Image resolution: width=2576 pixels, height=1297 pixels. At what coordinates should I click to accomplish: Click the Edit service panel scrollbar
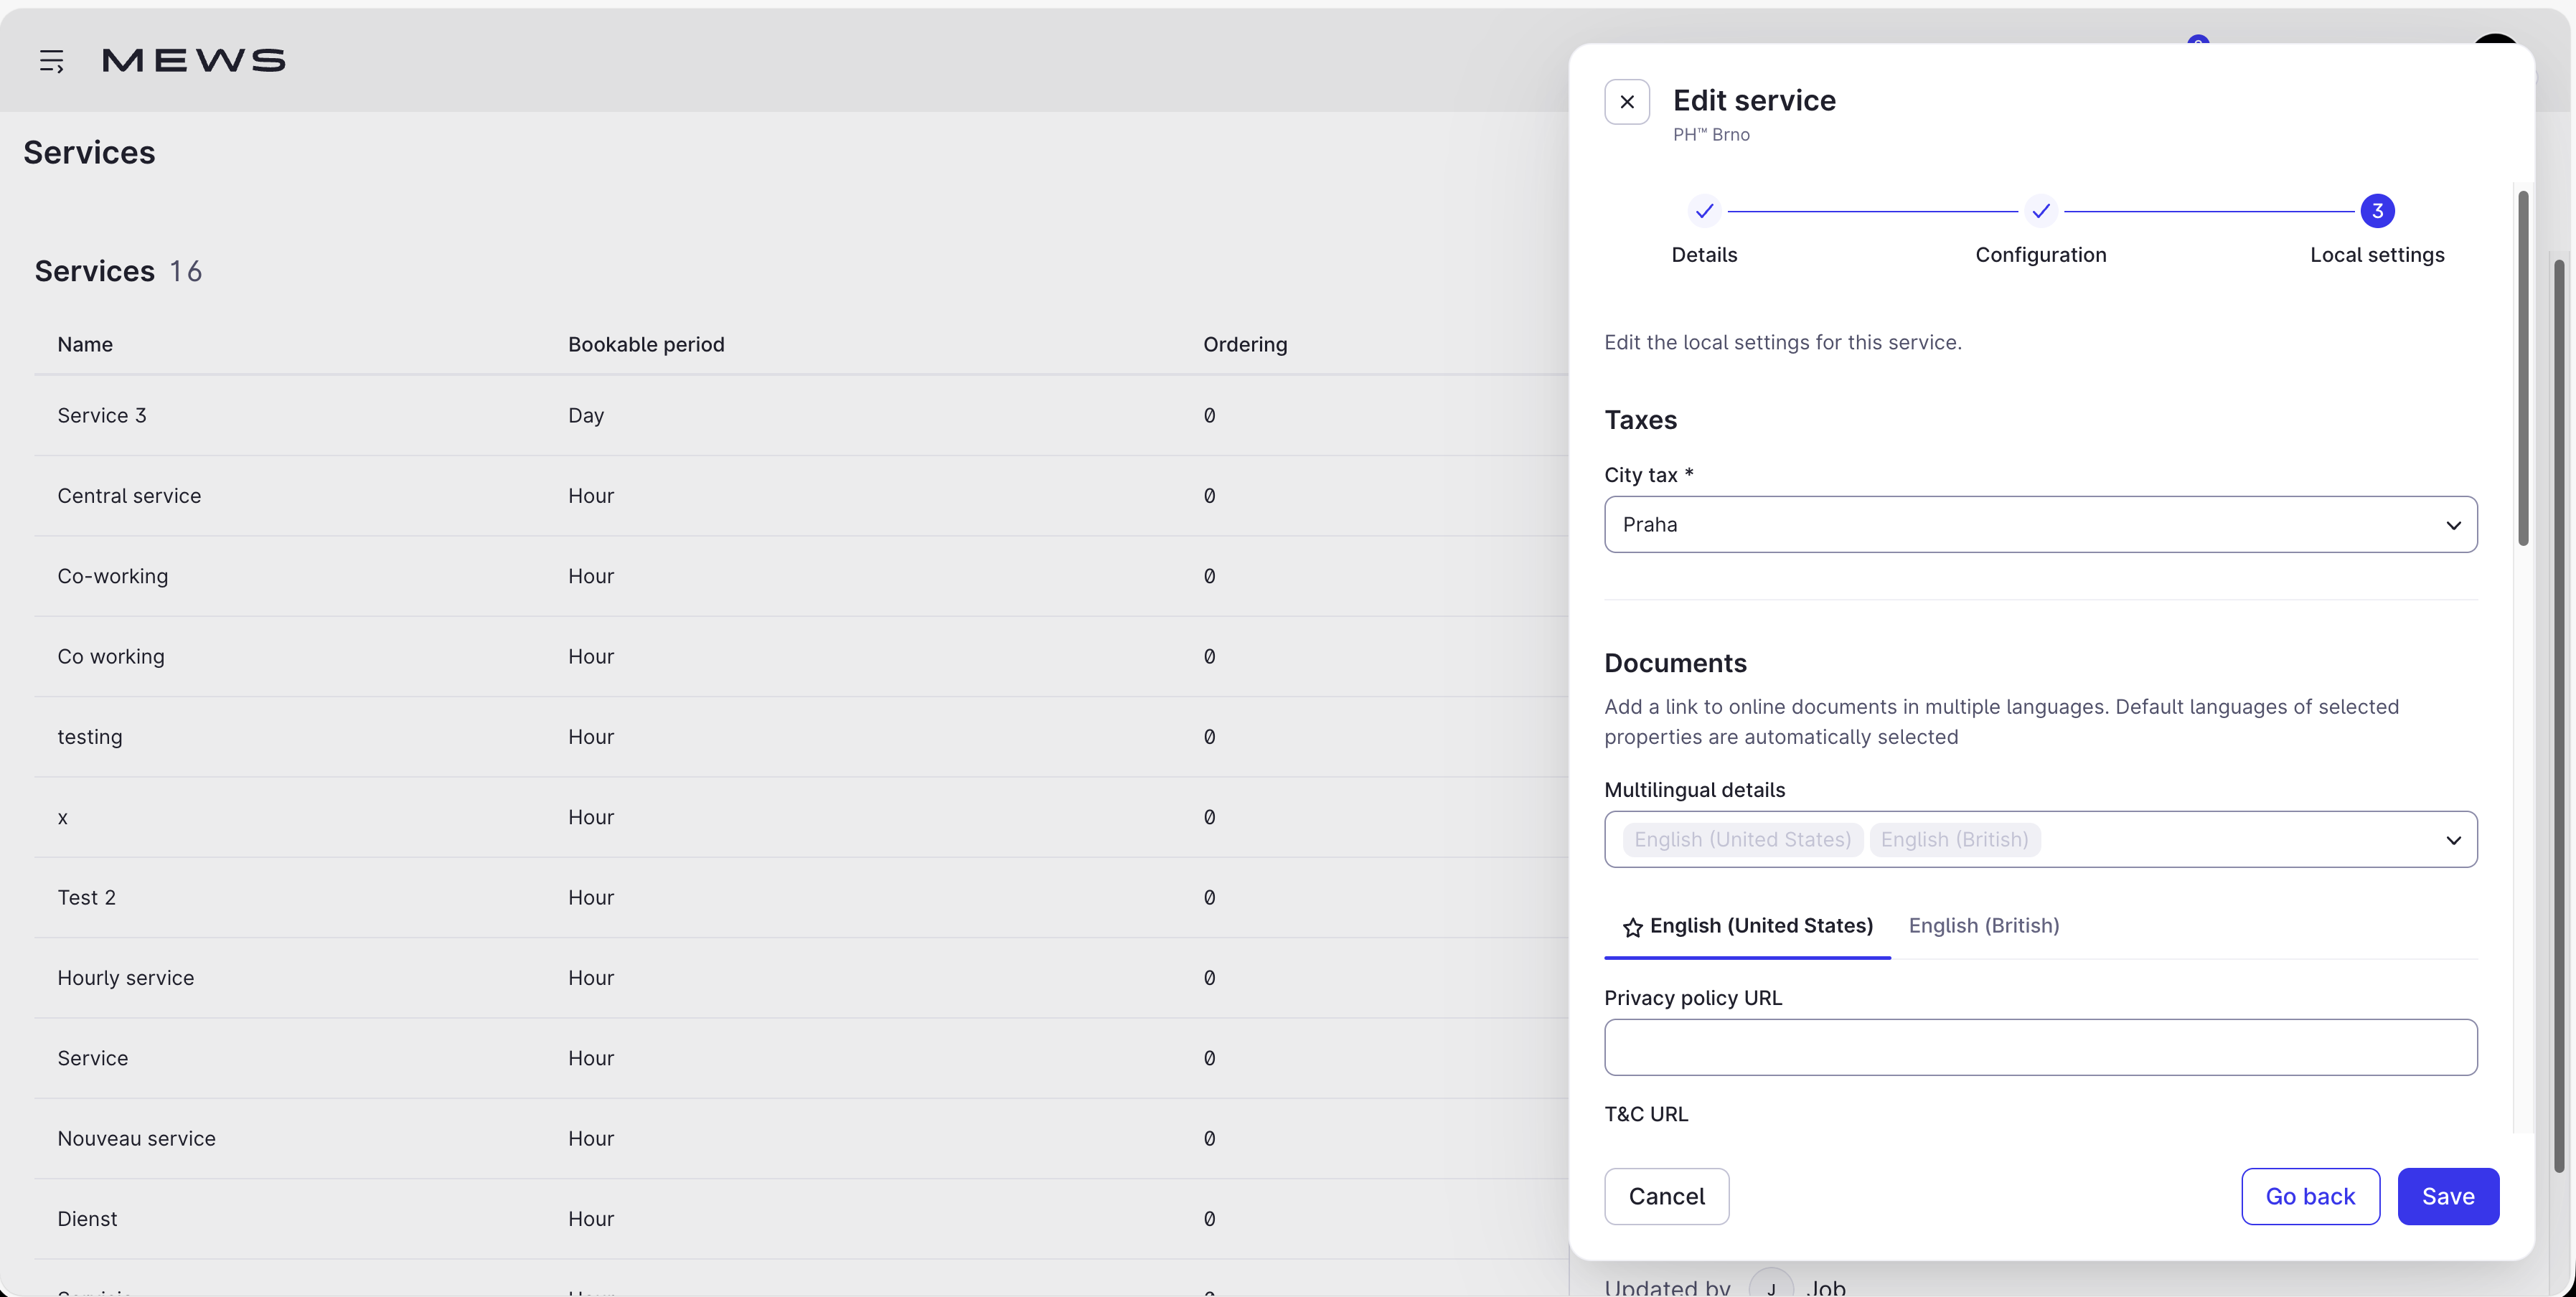coord(2523,368)
